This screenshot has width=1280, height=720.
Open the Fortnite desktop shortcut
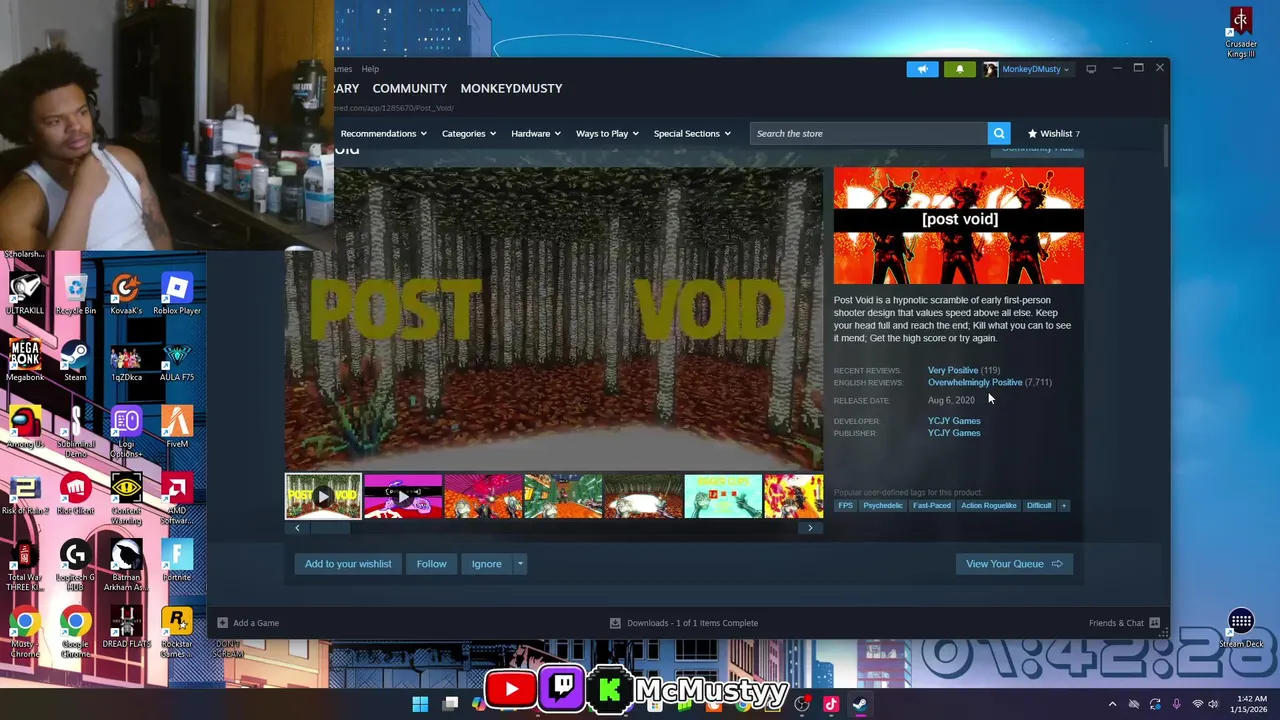pyautogui.click(x=177, y=562)
